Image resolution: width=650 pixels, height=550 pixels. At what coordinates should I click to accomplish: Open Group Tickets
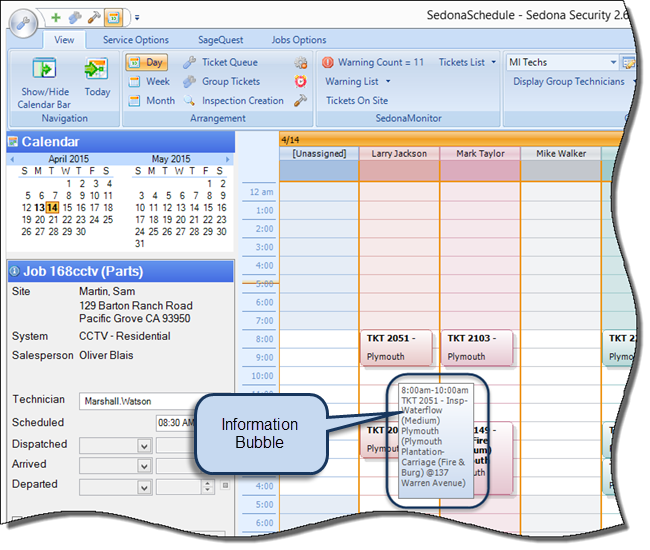point(222,82)
